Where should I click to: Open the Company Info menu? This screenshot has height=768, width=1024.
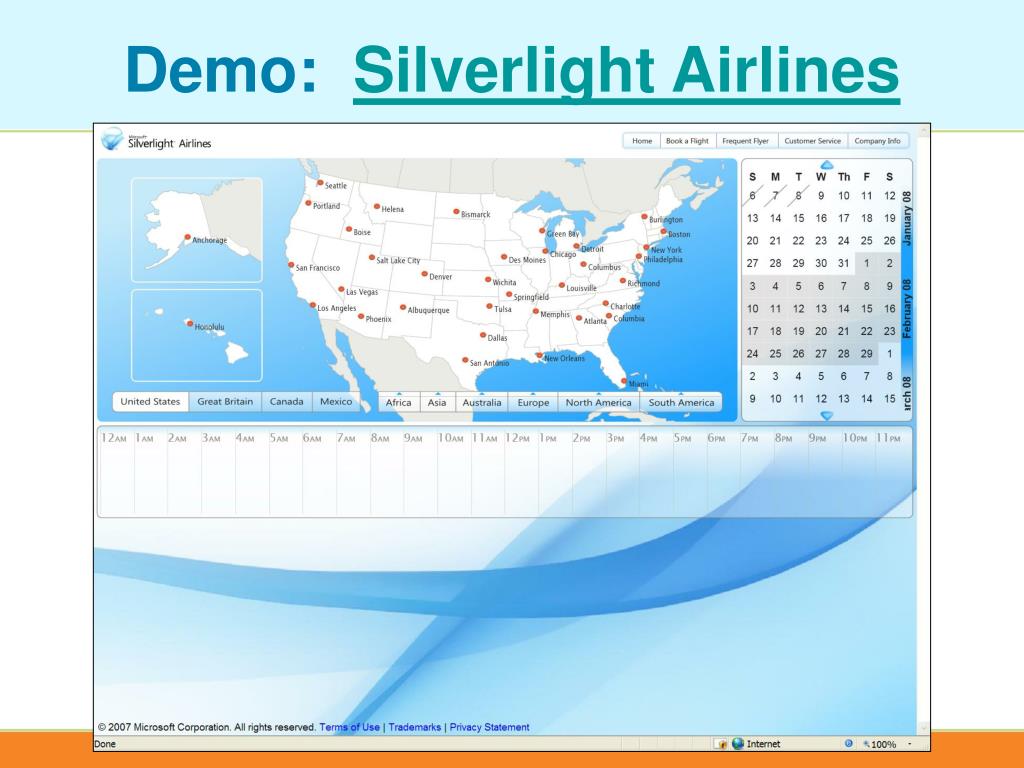tap(877, 141)
